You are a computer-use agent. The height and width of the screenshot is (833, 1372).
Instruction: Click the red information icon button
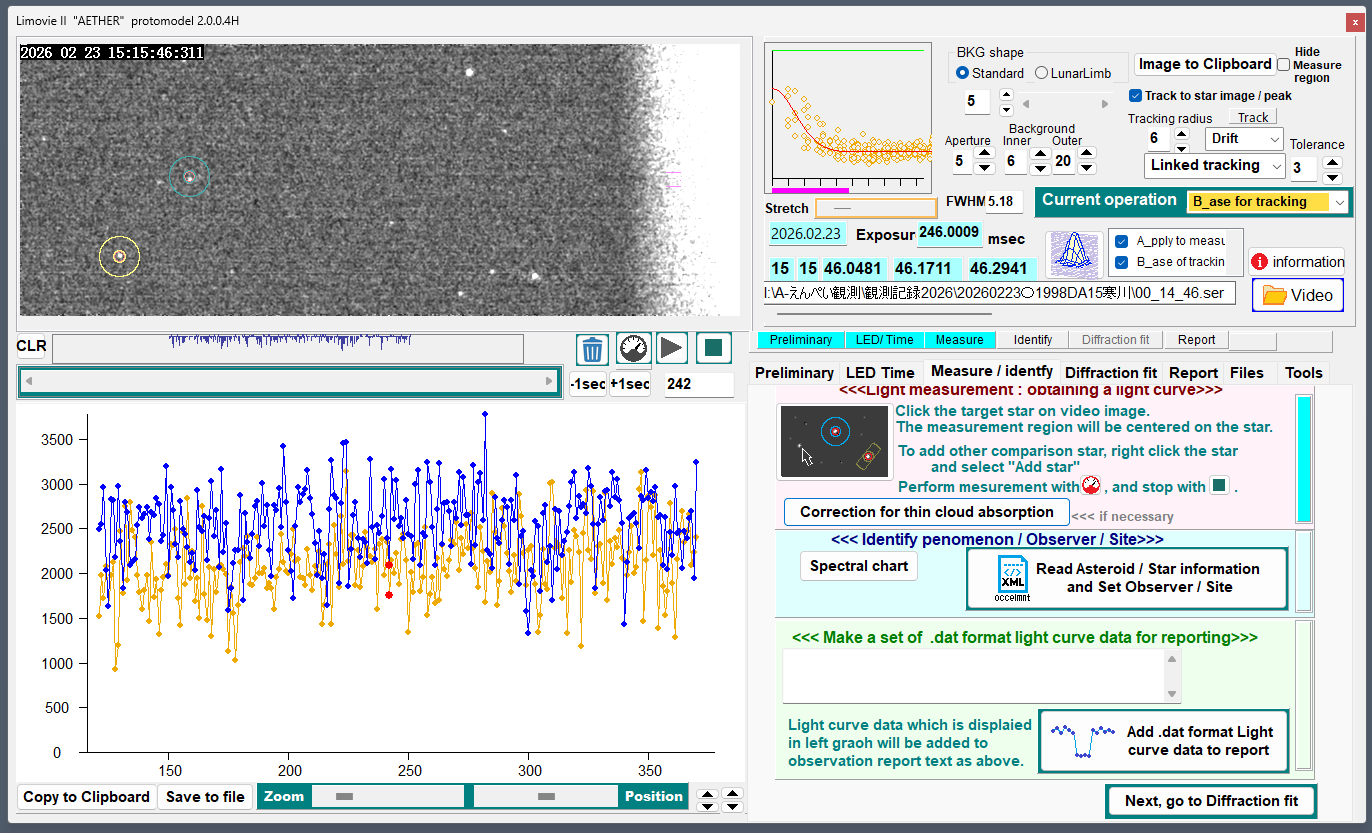coord(1296,262)
